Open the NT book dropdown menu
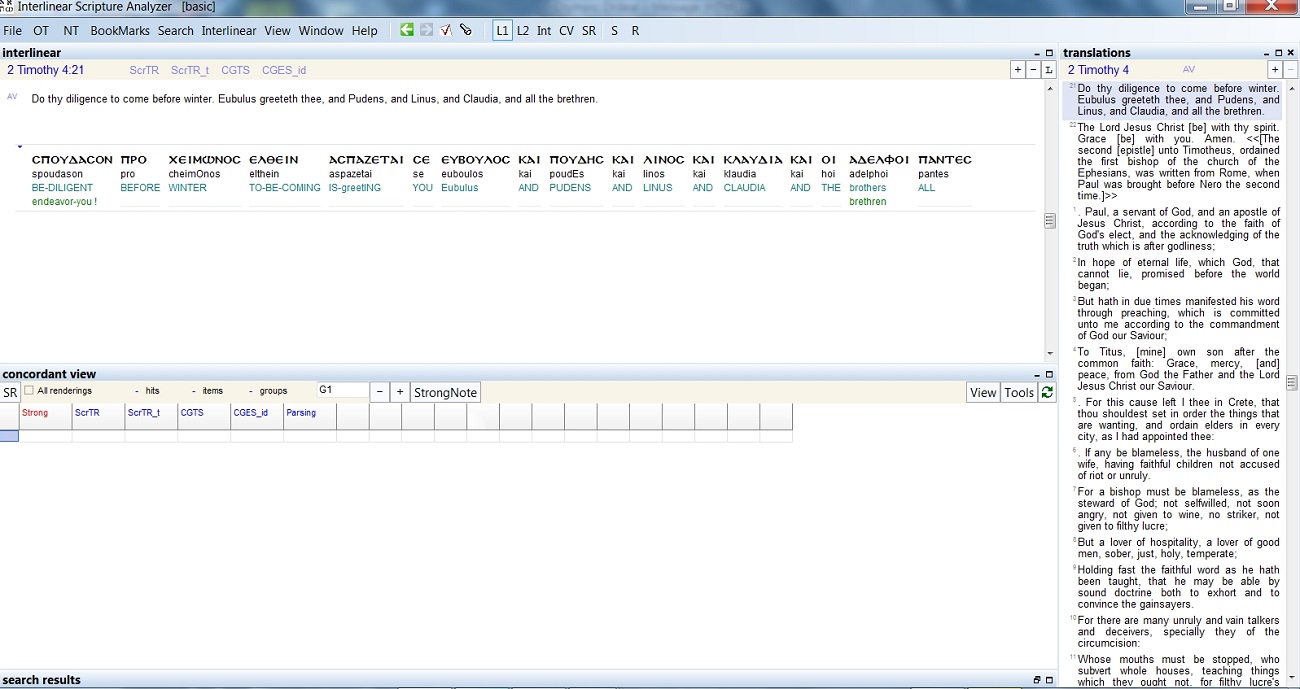 pyautogui.click(x=71, y=30)
